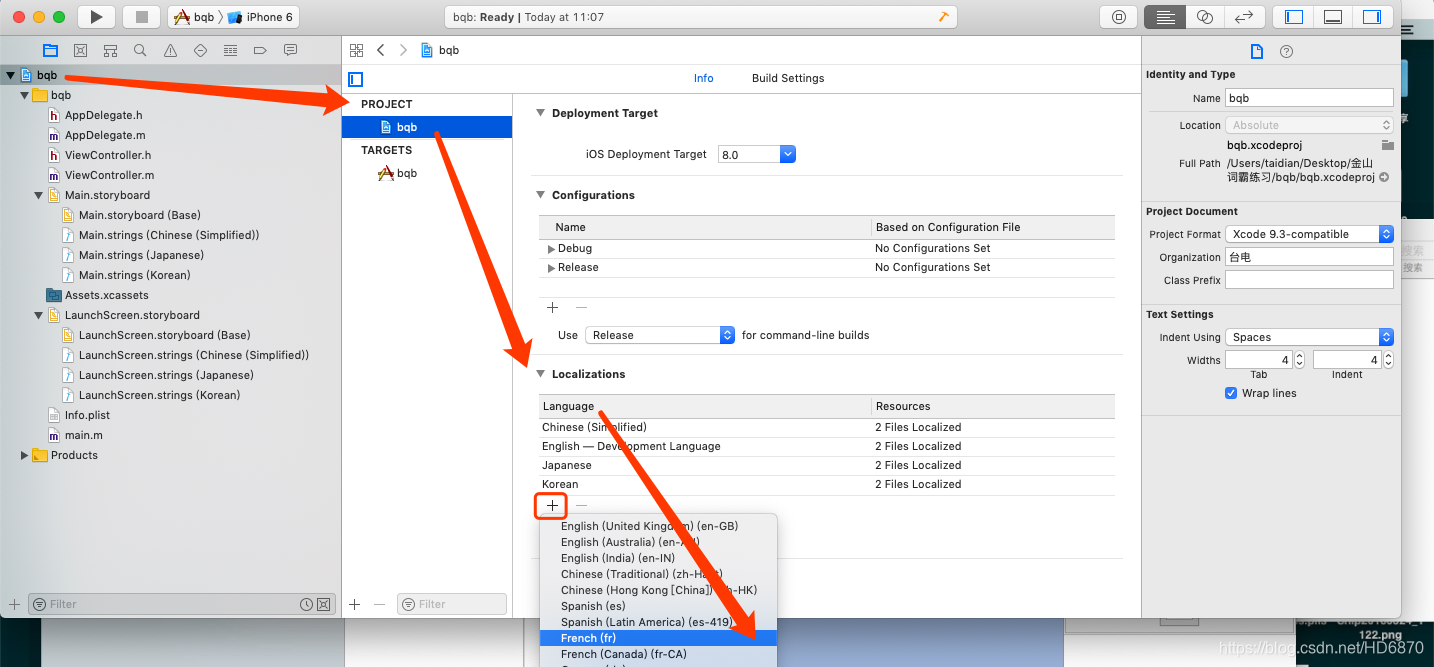The width and height of the screenshot is (1434, 667).
Task: Increase Indent width with the stepper
Action: pyautogui.click(x=1388, y=355)
